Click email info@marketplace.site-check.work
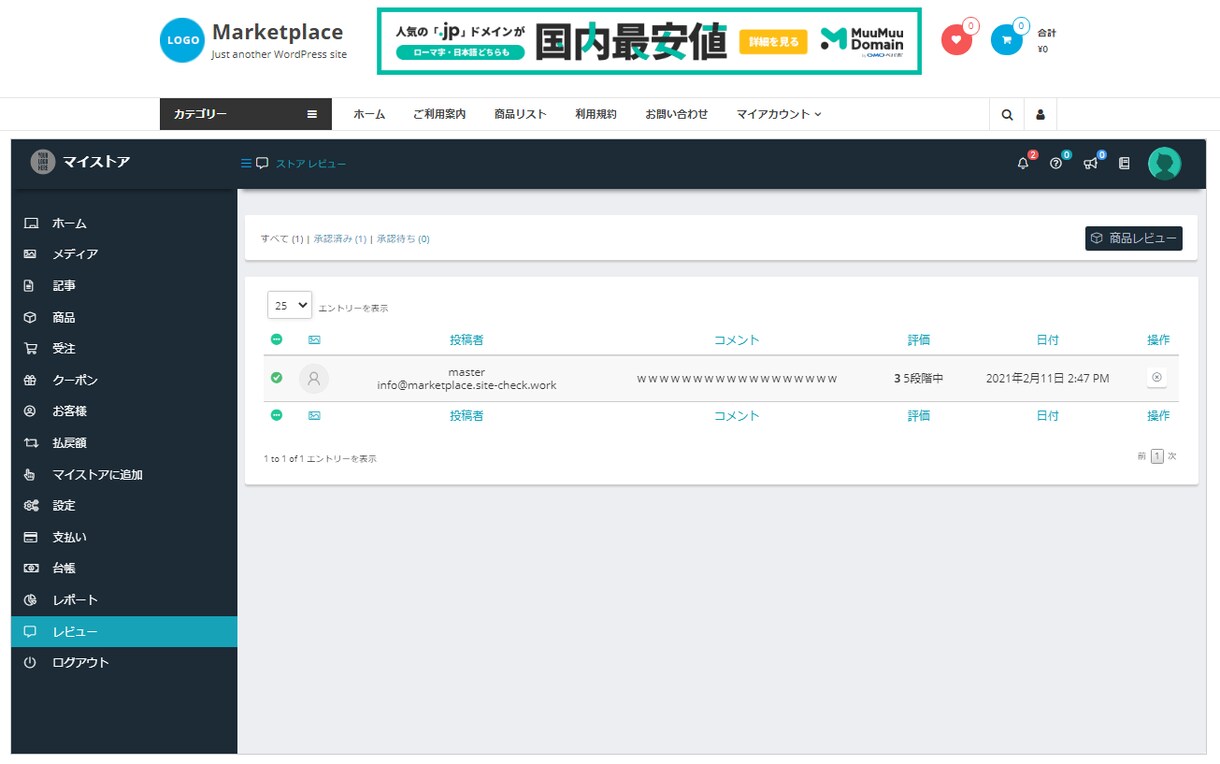The height and width of the screenshot is (764, 1220). coord(467,385)
